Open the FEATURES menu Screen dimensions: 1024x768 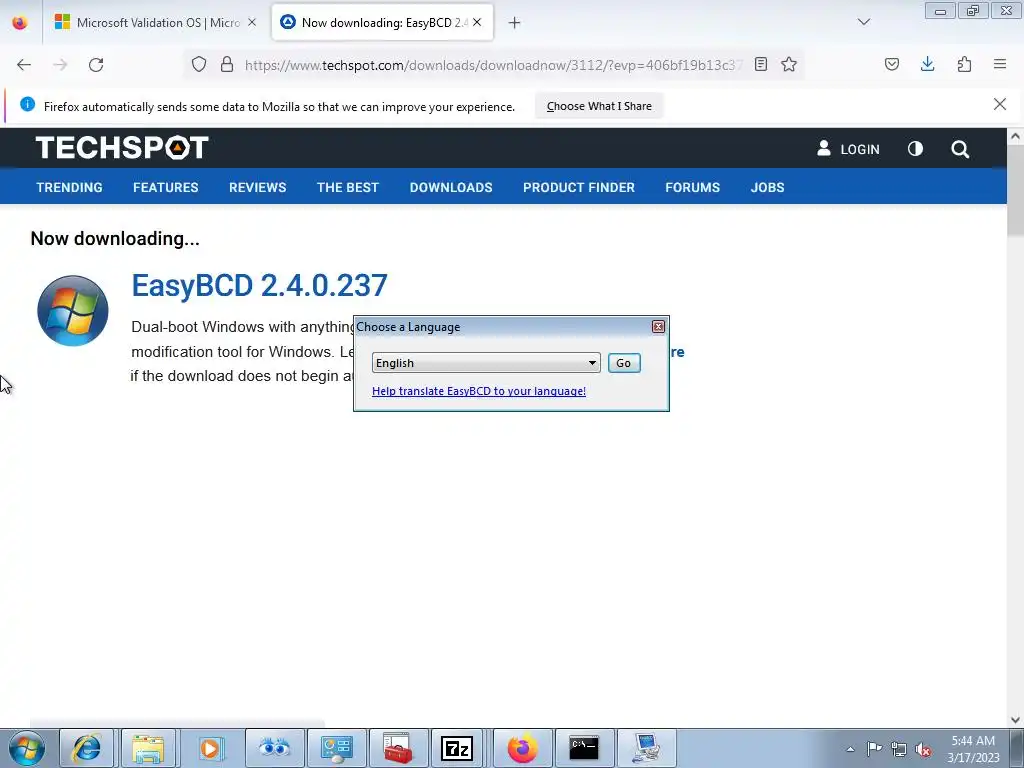pyautogui.click(x=166, y=187)
